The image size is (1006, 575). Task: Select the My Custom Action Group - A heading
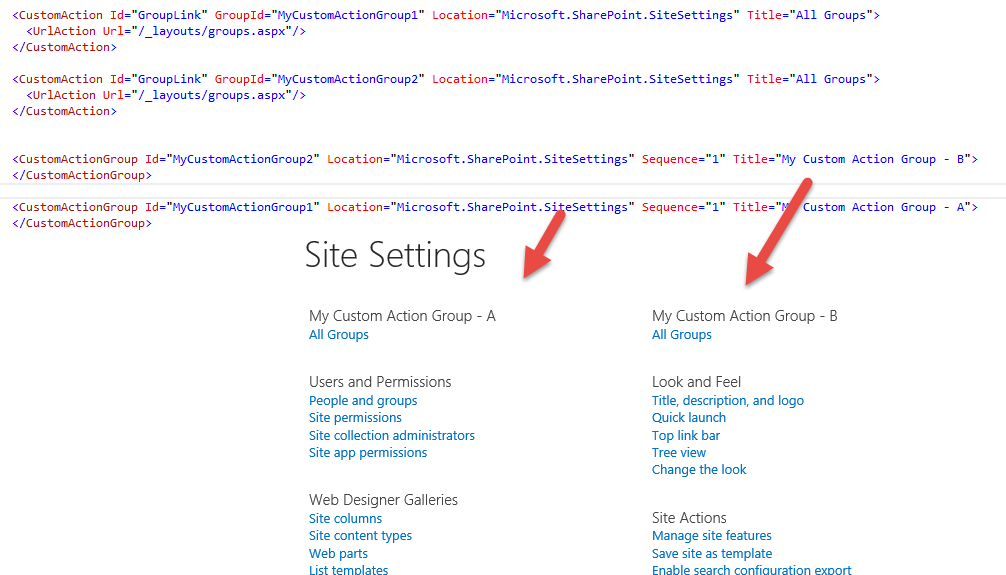click(402, 316)
